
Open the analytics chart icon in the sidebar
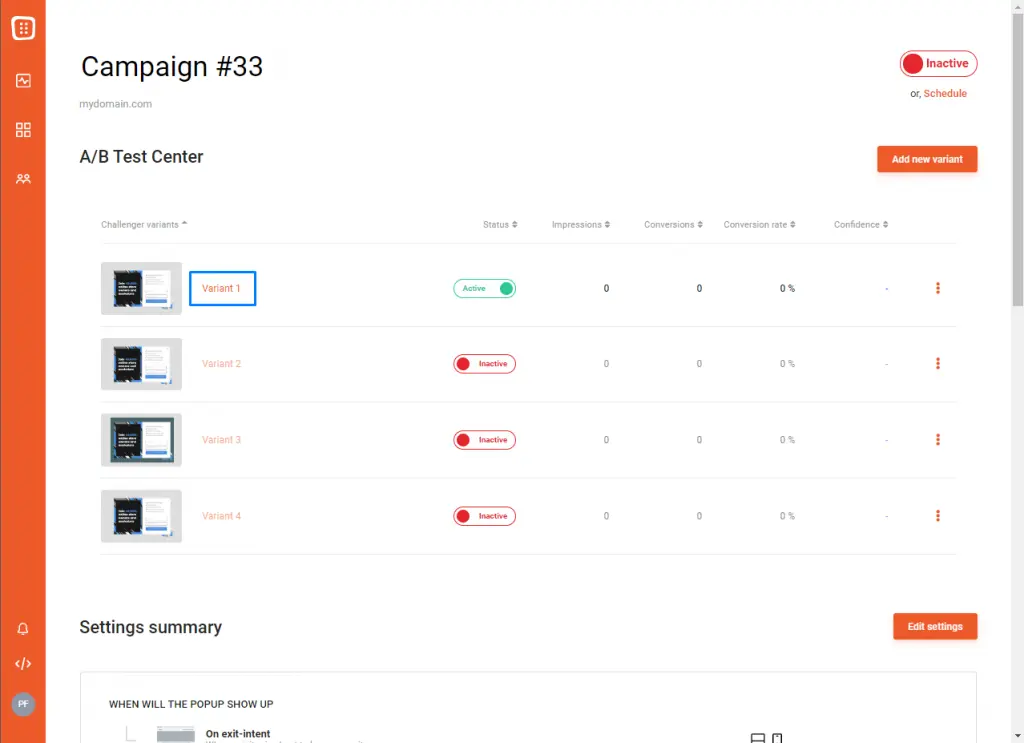(23, 81)
